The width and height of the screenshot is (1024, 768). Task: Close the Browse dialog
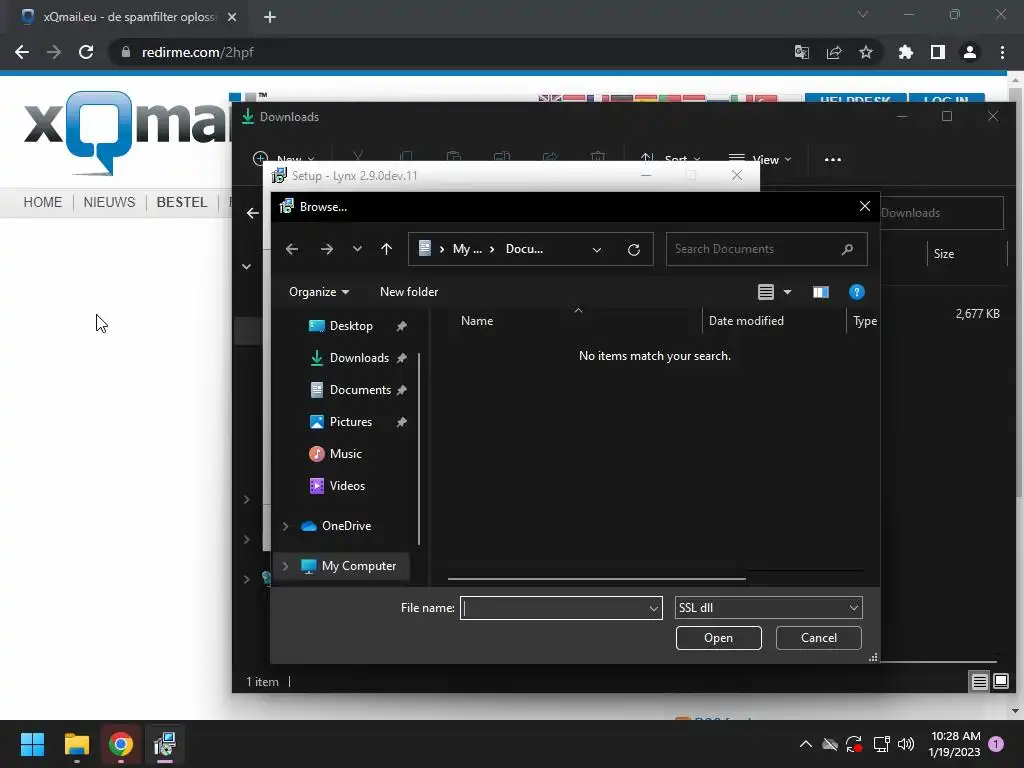click(x=865, y=206)
